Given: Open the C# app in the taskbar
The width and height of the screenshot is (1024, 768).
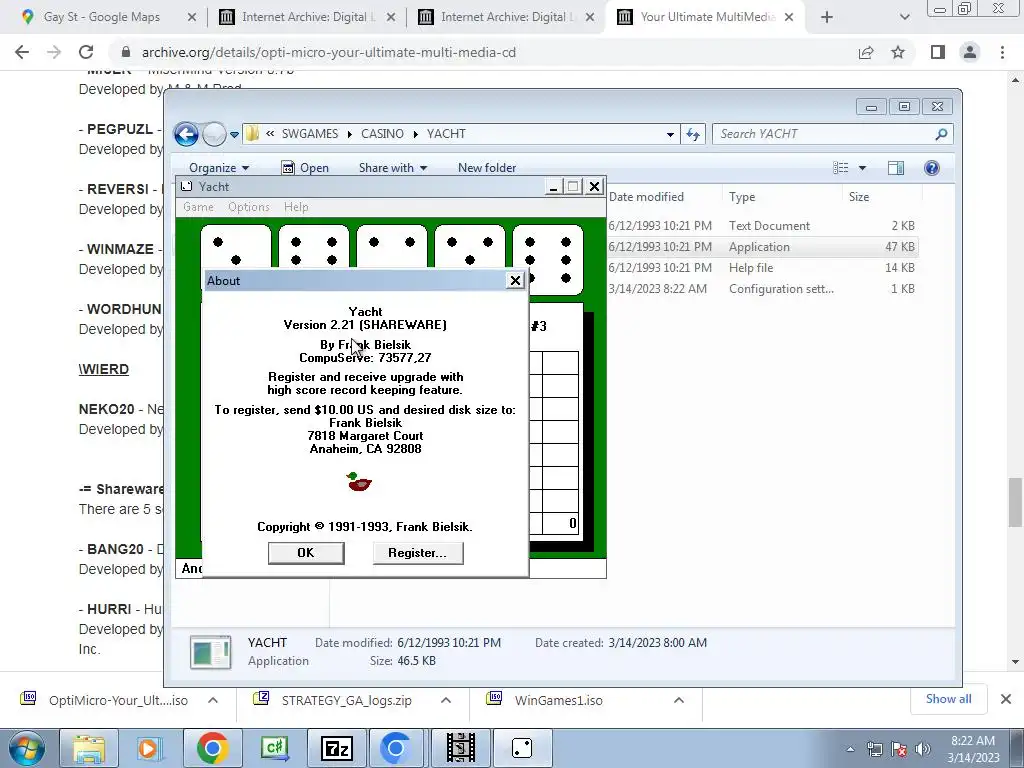Looking at the screenshot, I should tap(274, 748).
